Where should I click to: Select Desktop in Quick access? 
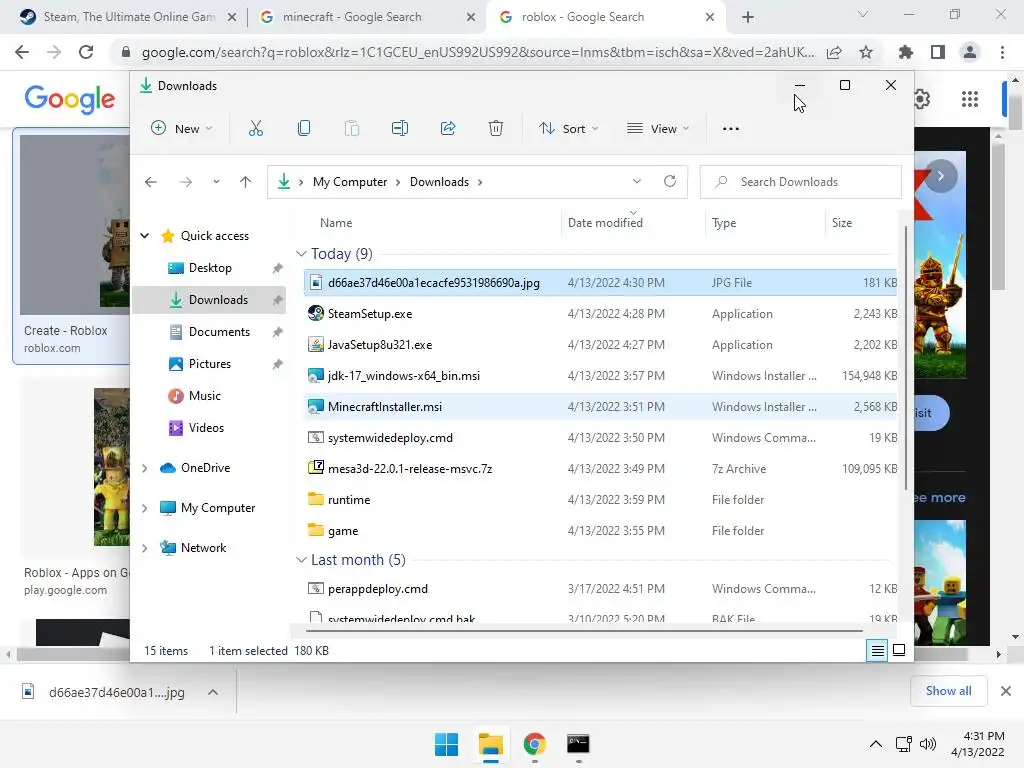click(x=210, y=268)
